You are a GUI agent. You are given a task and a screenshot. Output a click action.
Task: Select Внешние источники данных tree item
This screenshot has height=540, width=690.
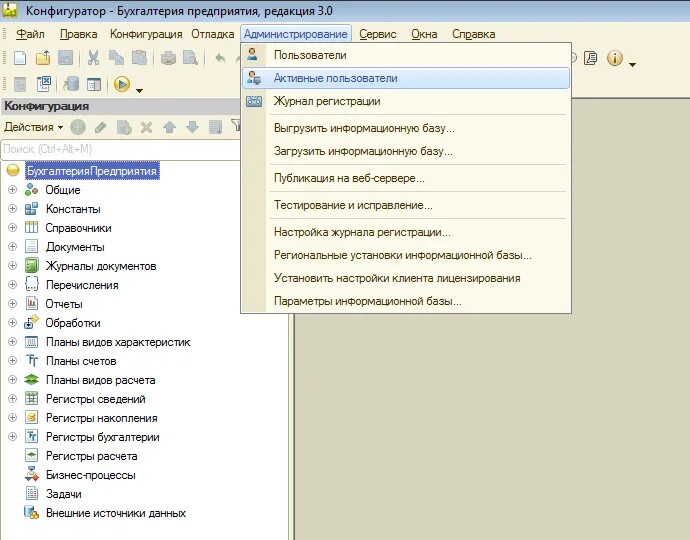[116, 513]
